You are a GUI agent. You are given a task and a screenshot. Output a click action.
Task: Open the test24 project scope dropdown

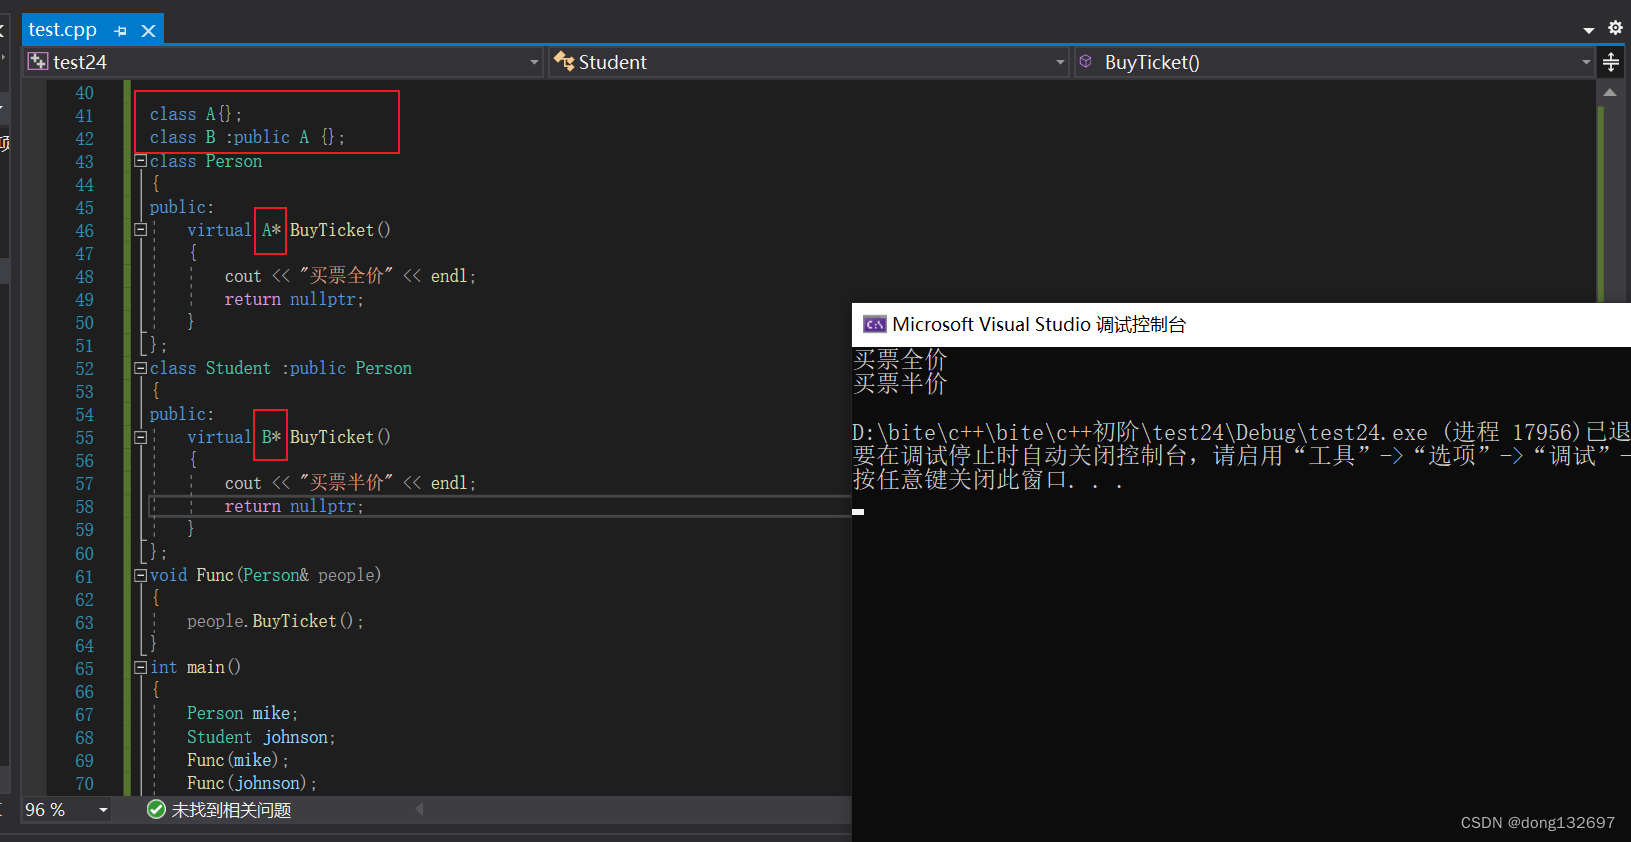(x=284, y=62)
